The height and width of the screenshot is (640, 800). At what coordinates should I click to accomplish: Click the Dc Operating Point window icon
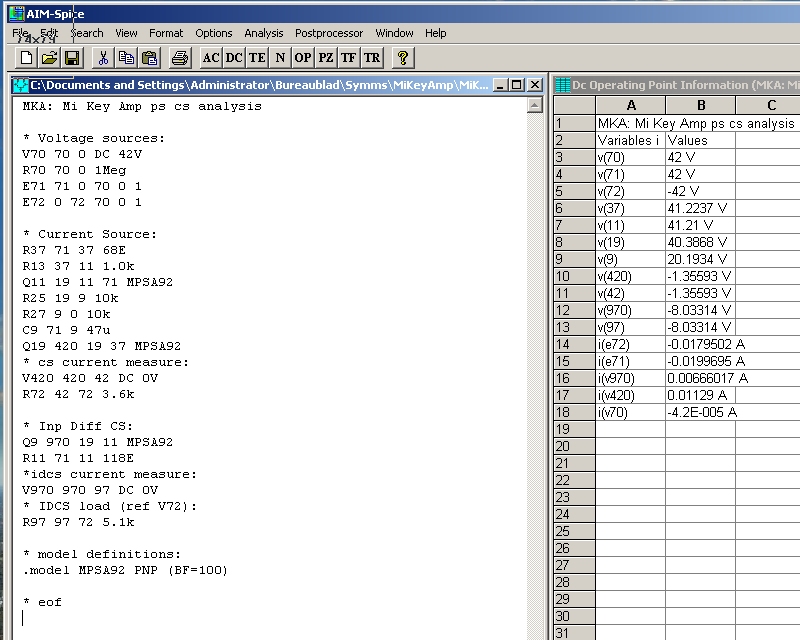pyautogui.click(x=562, y=85)
